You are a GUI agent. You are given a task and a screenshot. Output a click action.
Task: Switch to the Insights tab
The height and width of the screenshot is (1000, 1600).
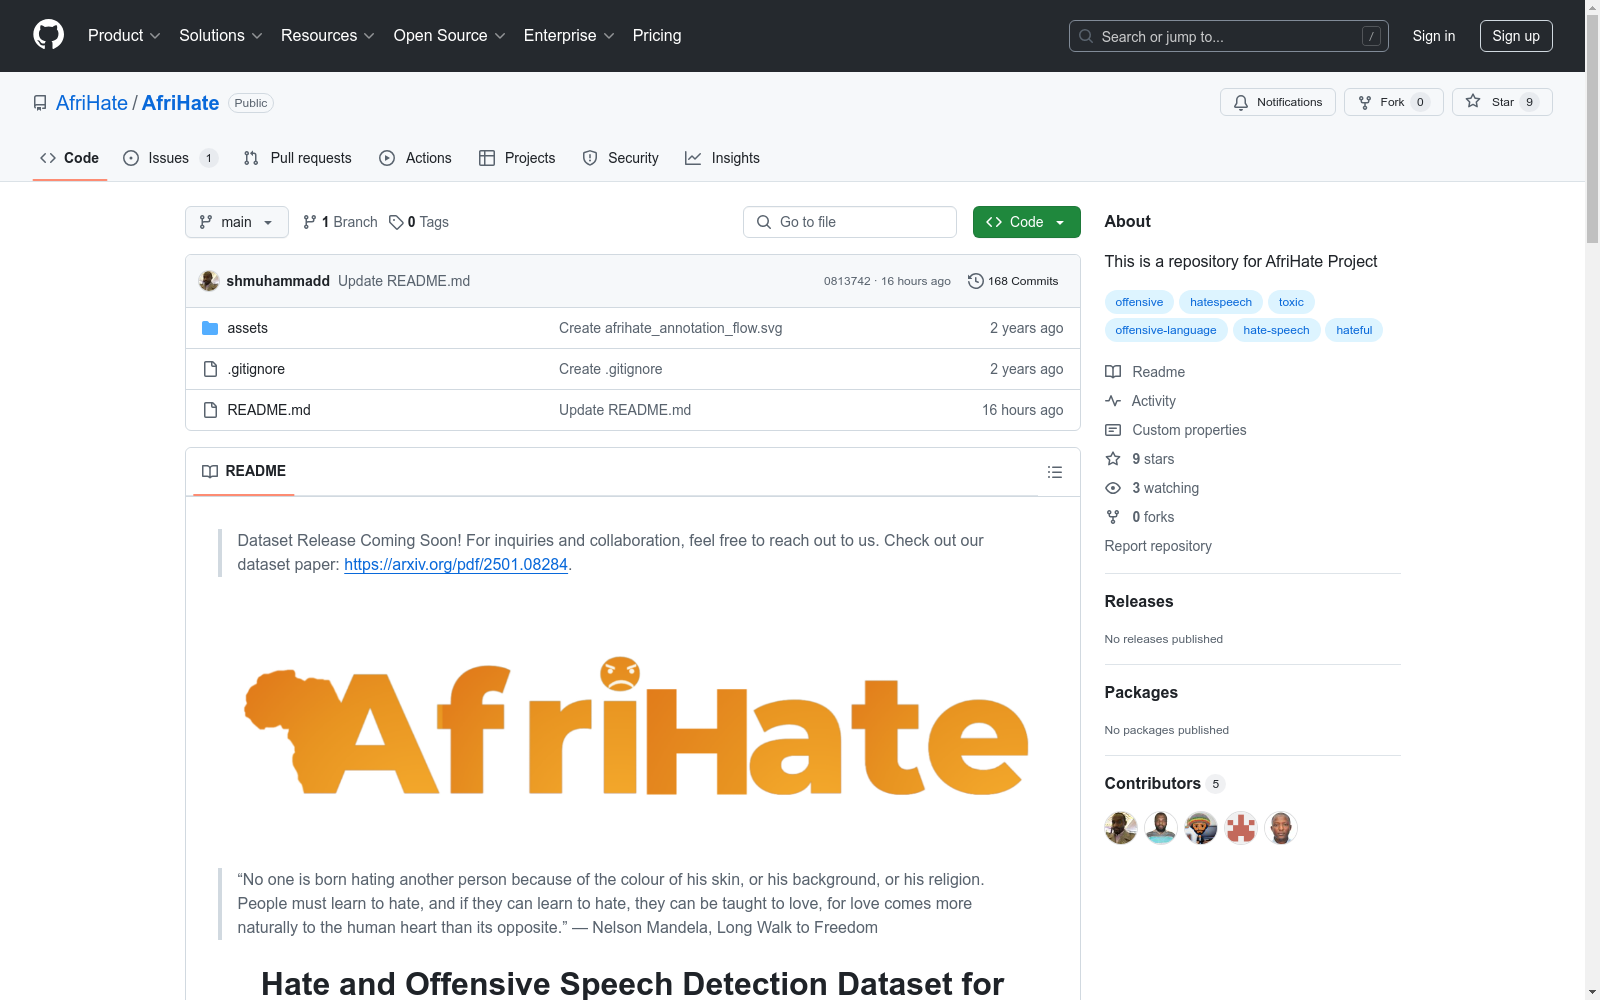coord(723,158)
